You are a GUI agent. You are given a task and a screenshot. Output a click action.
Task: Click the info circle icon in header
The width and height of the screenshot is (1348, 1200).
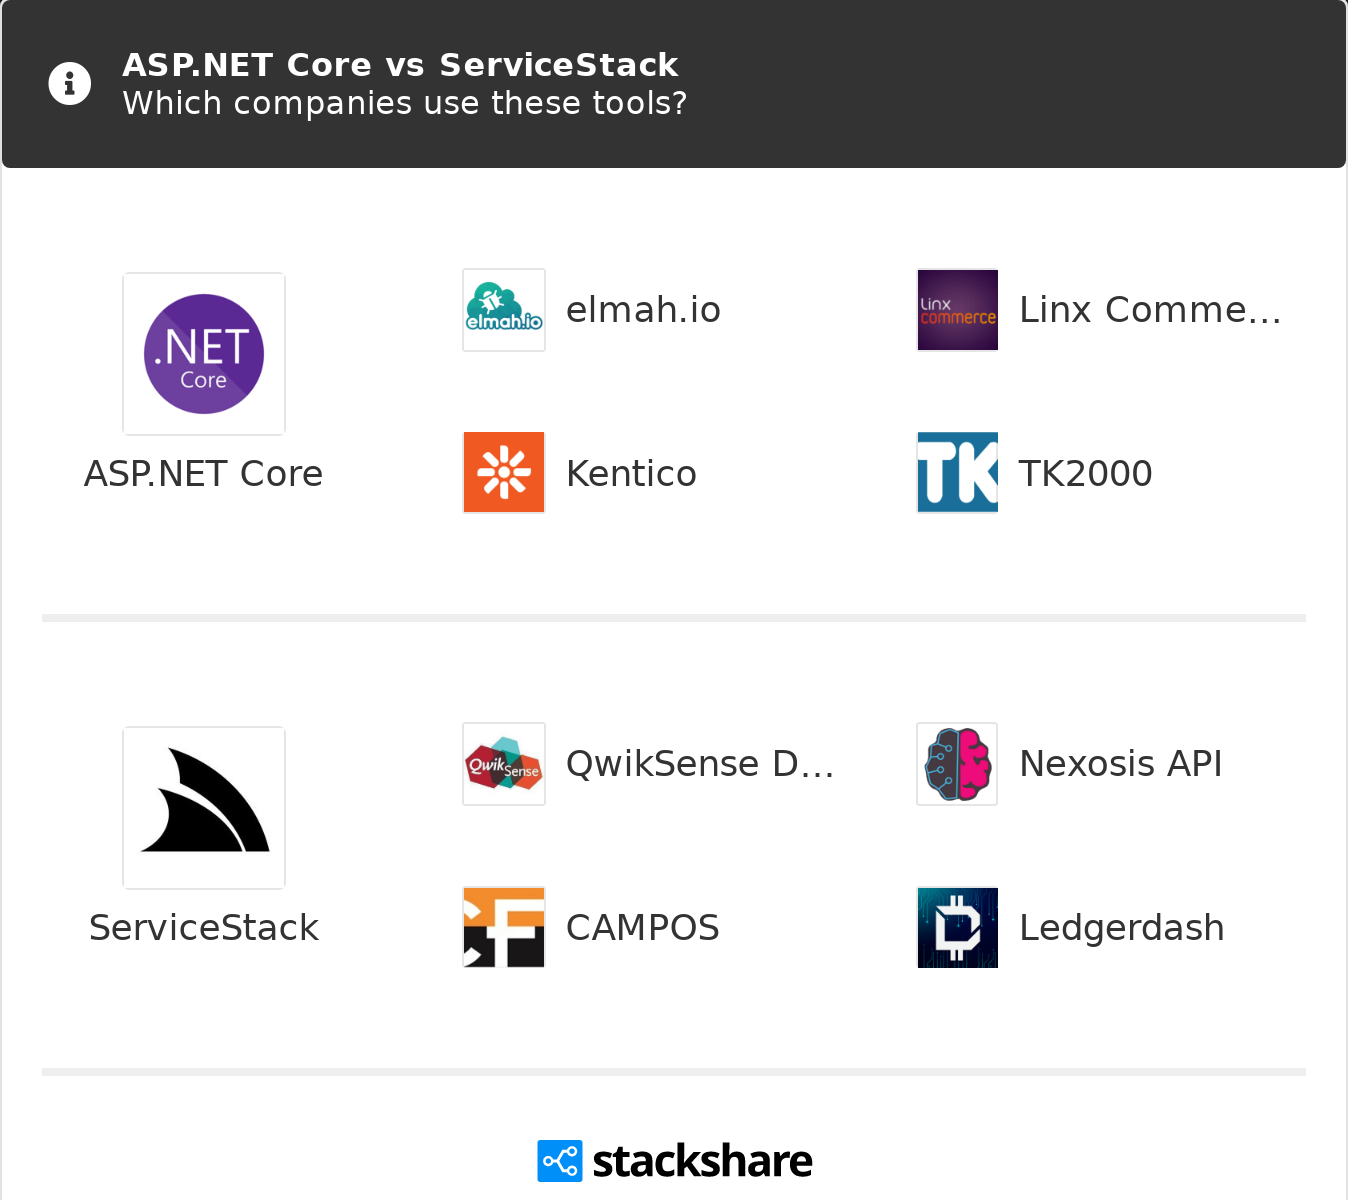(70, 84)
